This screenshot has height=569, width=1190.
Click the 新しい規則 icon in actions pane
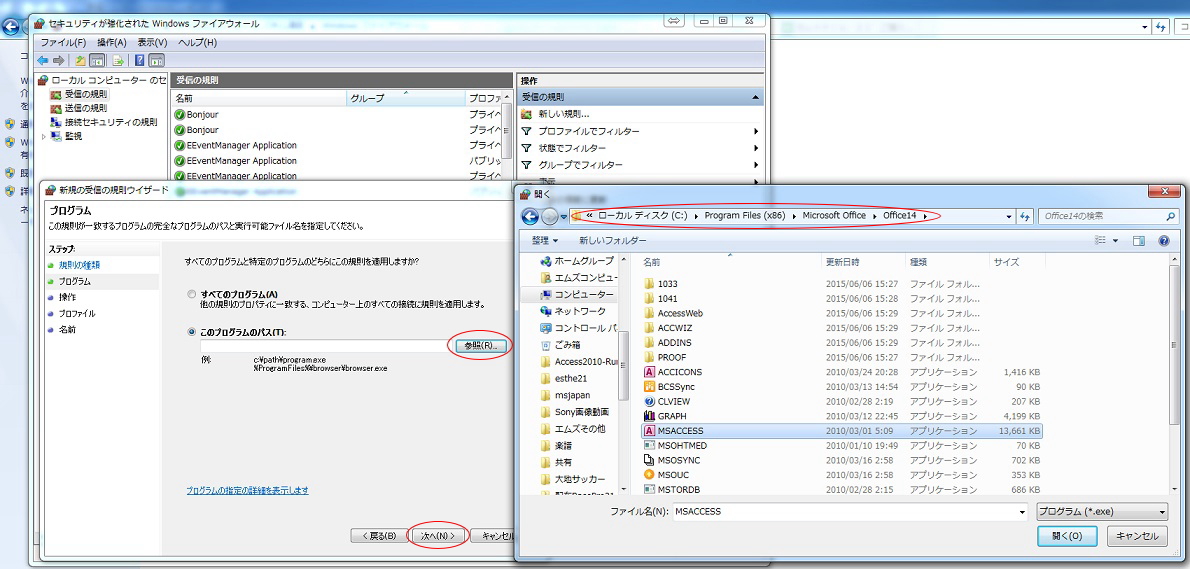(x=527, y=114)
